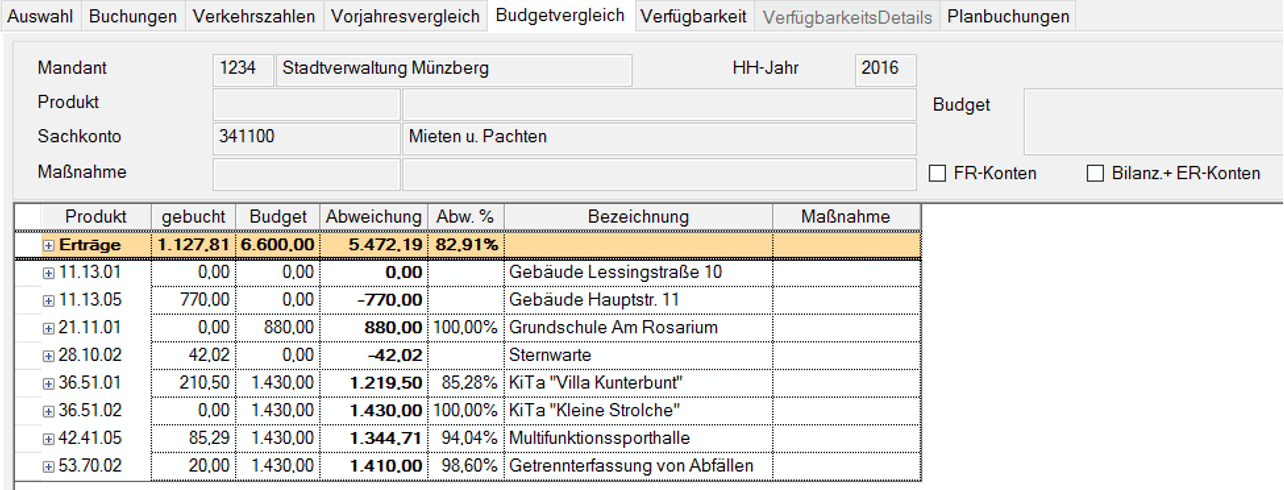Select the Planbuchungen tab

pos(1008,17)
